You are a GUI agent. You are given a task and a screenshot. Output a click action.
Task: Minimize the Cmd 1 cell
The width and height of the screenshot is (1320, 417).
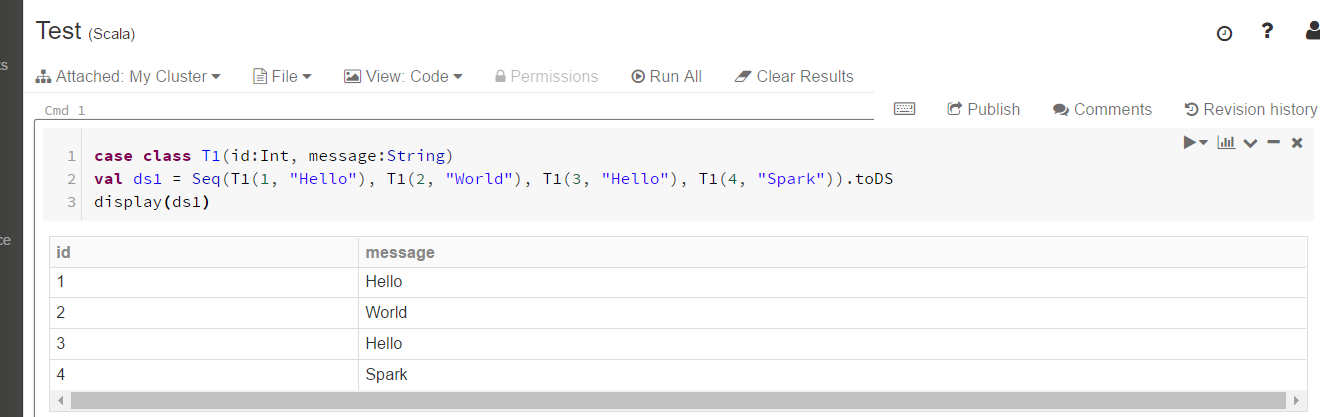pyautogui.click(x=1273, y=143)
